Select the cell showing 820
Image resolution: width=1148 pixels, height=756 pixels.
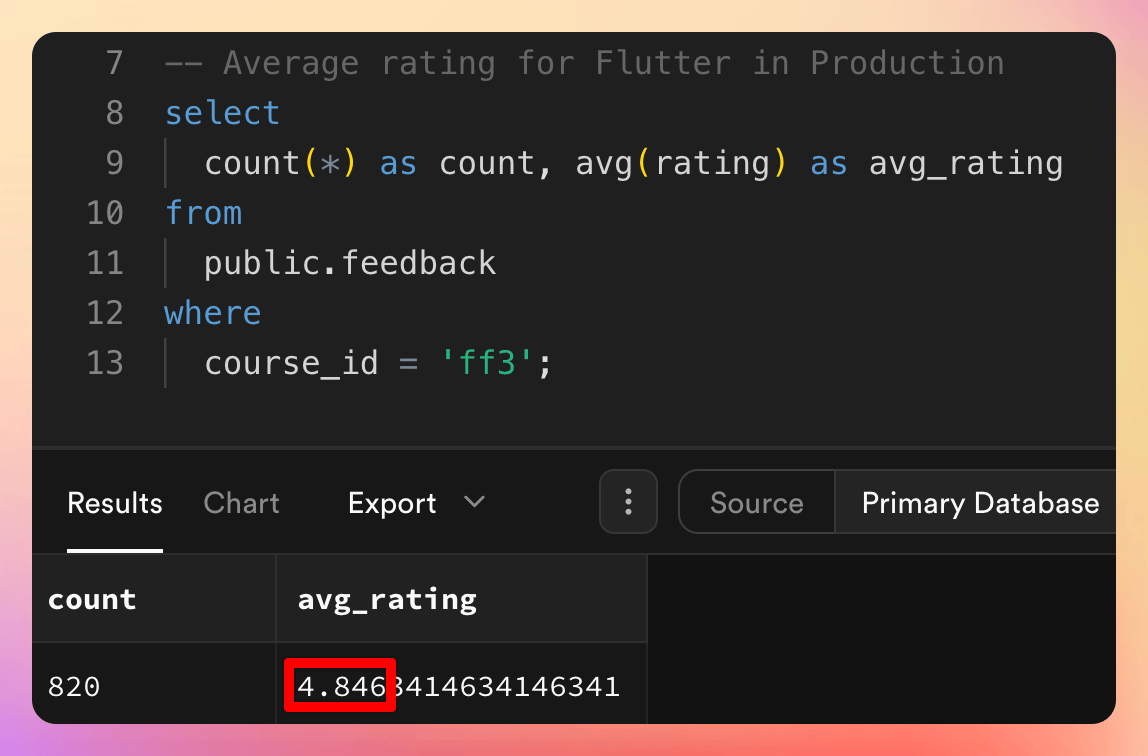tap(74, 687)
